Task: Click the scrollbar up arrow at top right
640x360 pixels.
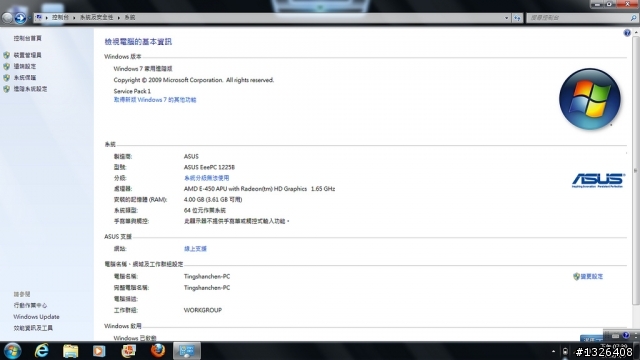Action: (x=636, y=32)
